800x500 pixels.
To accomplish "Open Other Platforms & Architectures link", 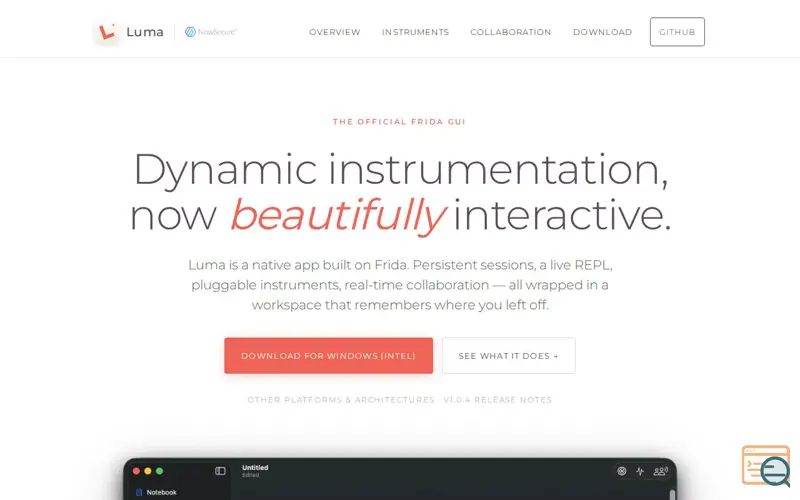I will [x=341, y=400].
